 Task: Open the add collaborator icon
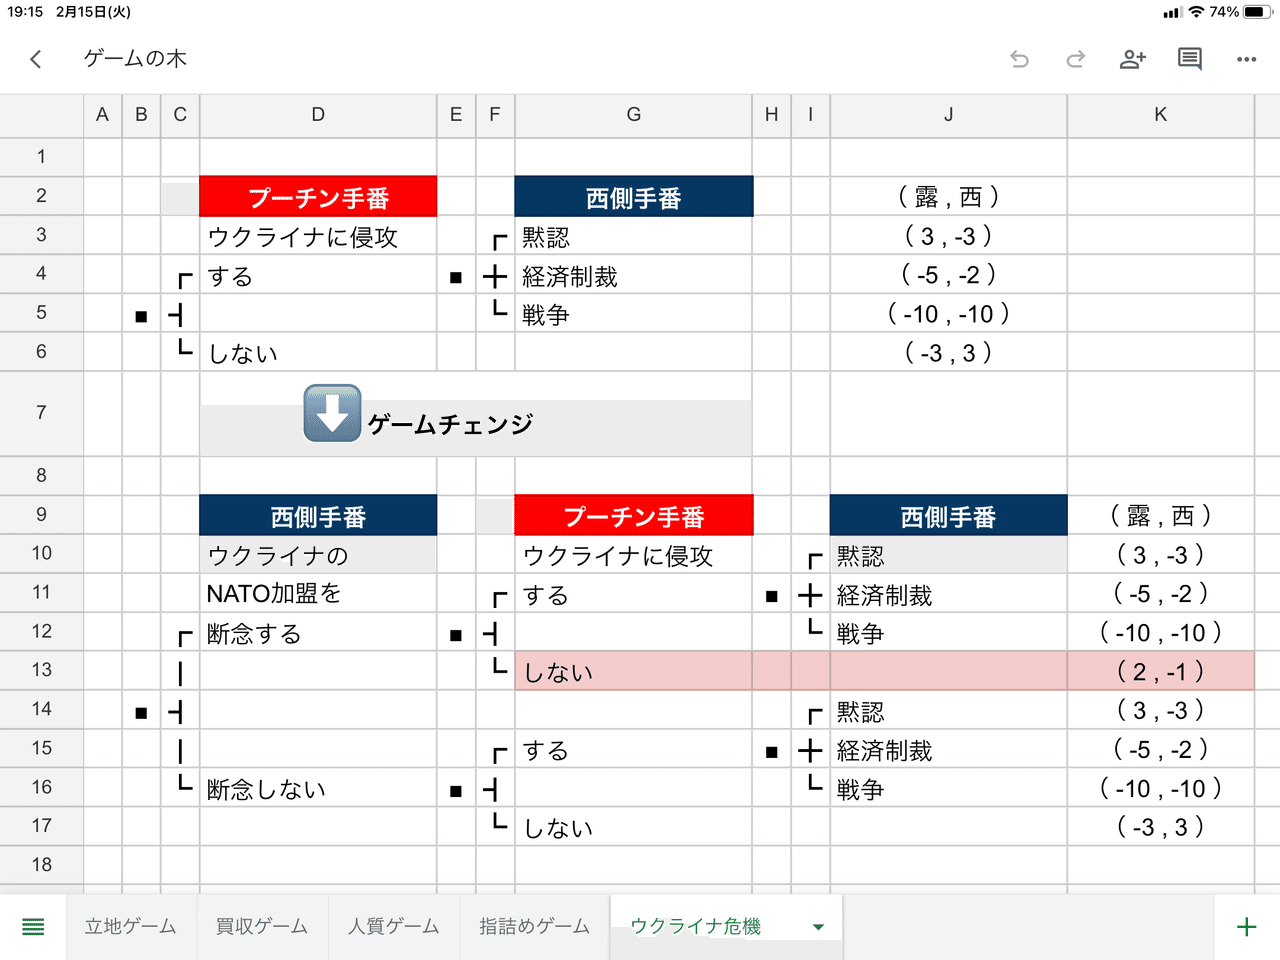[x=1132, y=59]
